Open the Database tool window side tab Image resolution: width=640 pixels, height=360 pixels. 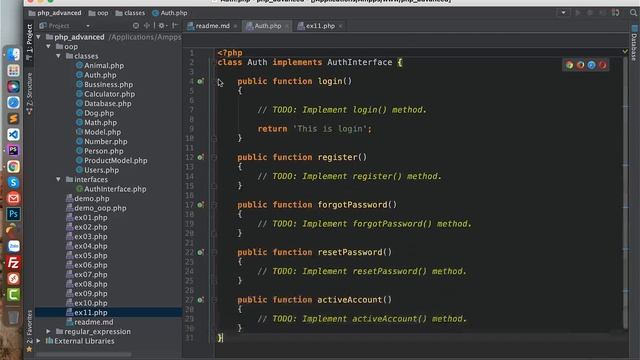[634, 43]
